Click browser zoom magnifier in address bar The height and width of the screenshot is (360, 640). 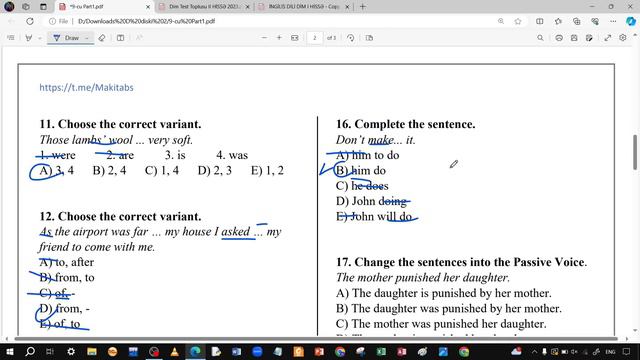(501, 21)
